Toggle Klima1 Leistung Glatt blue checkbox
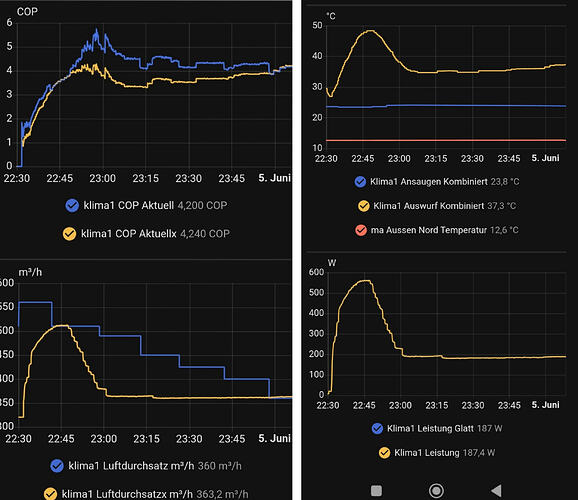The width and height of the screenshot is (578, 500). tap(377, 428)
